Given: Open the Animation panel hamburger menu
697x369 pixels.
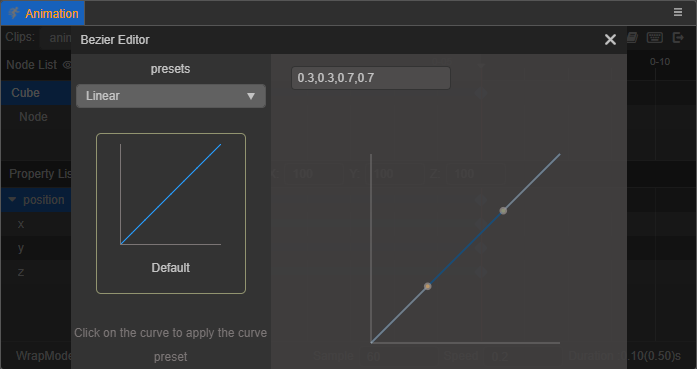Looking at the screenshot, I should tap(677, 12).
